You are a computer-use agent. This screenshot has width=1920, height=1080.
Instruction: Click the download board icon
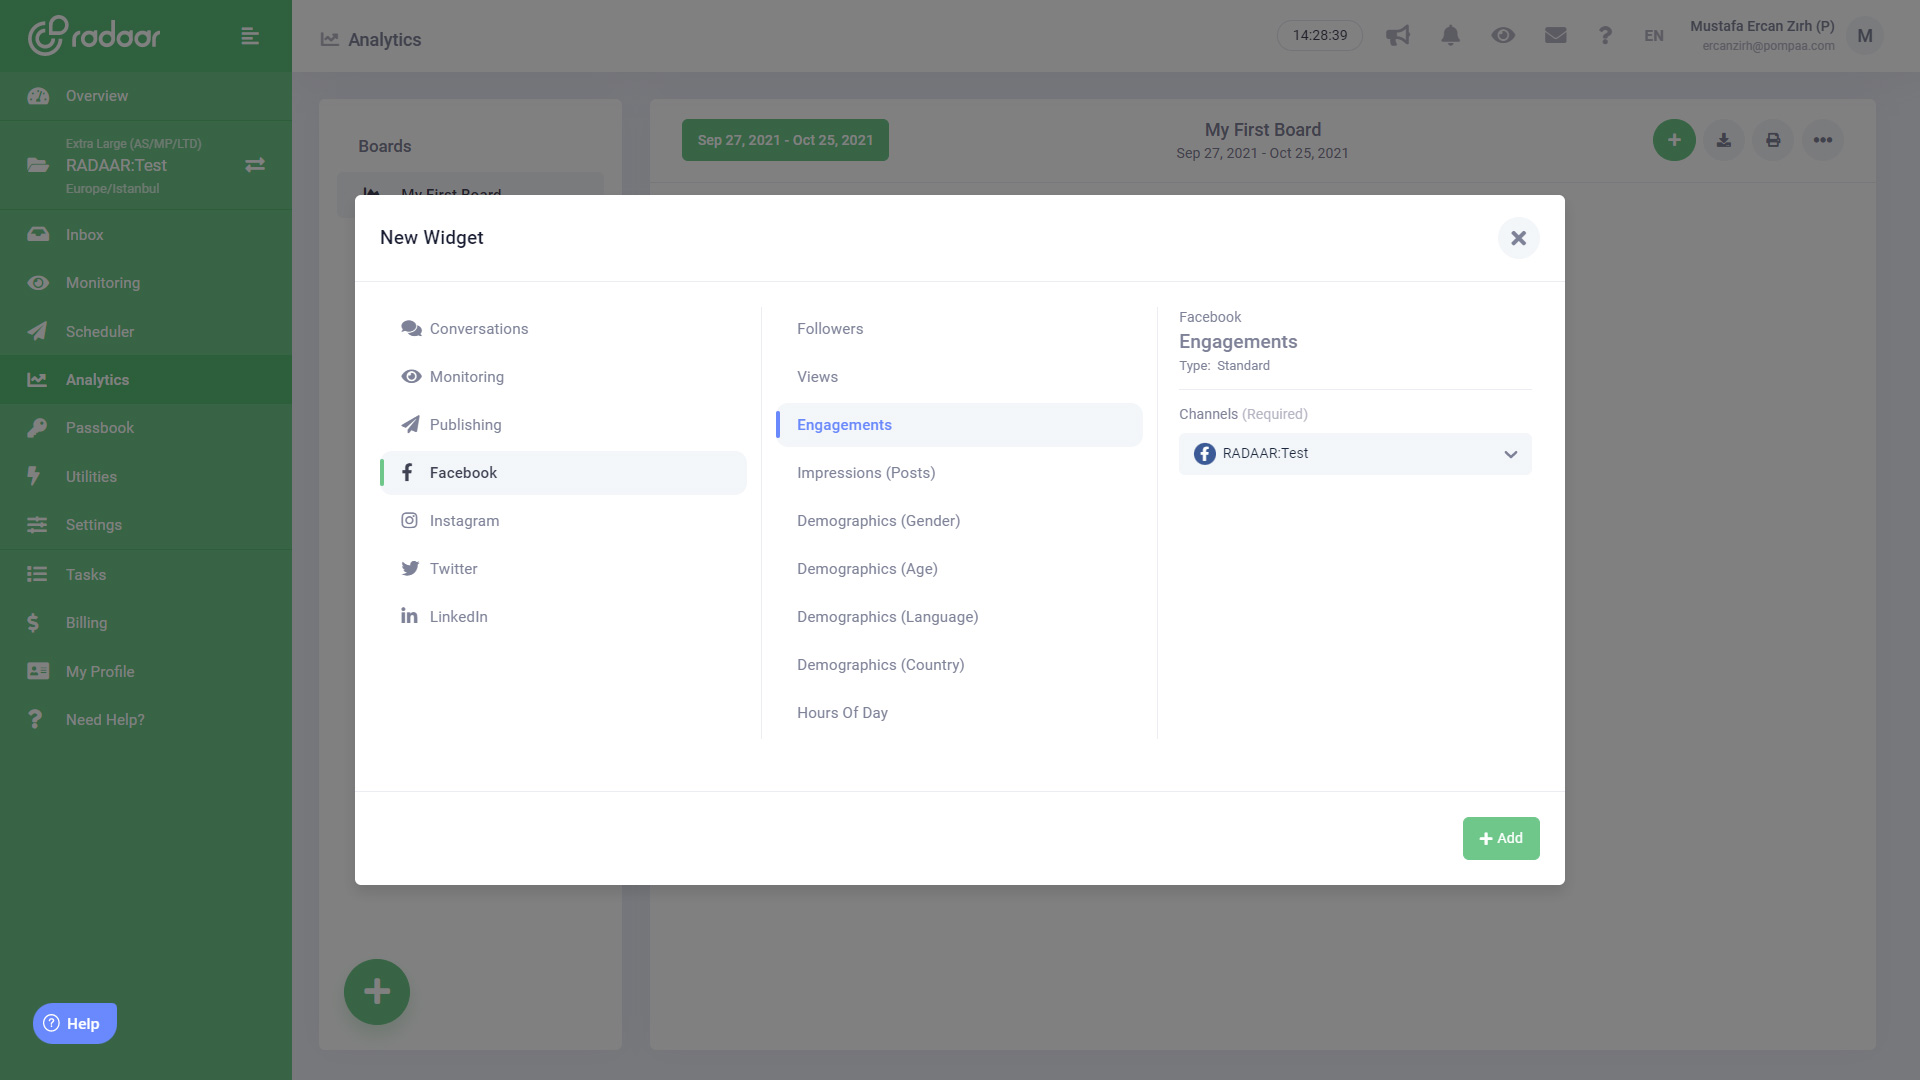[x=1723, y=140]
